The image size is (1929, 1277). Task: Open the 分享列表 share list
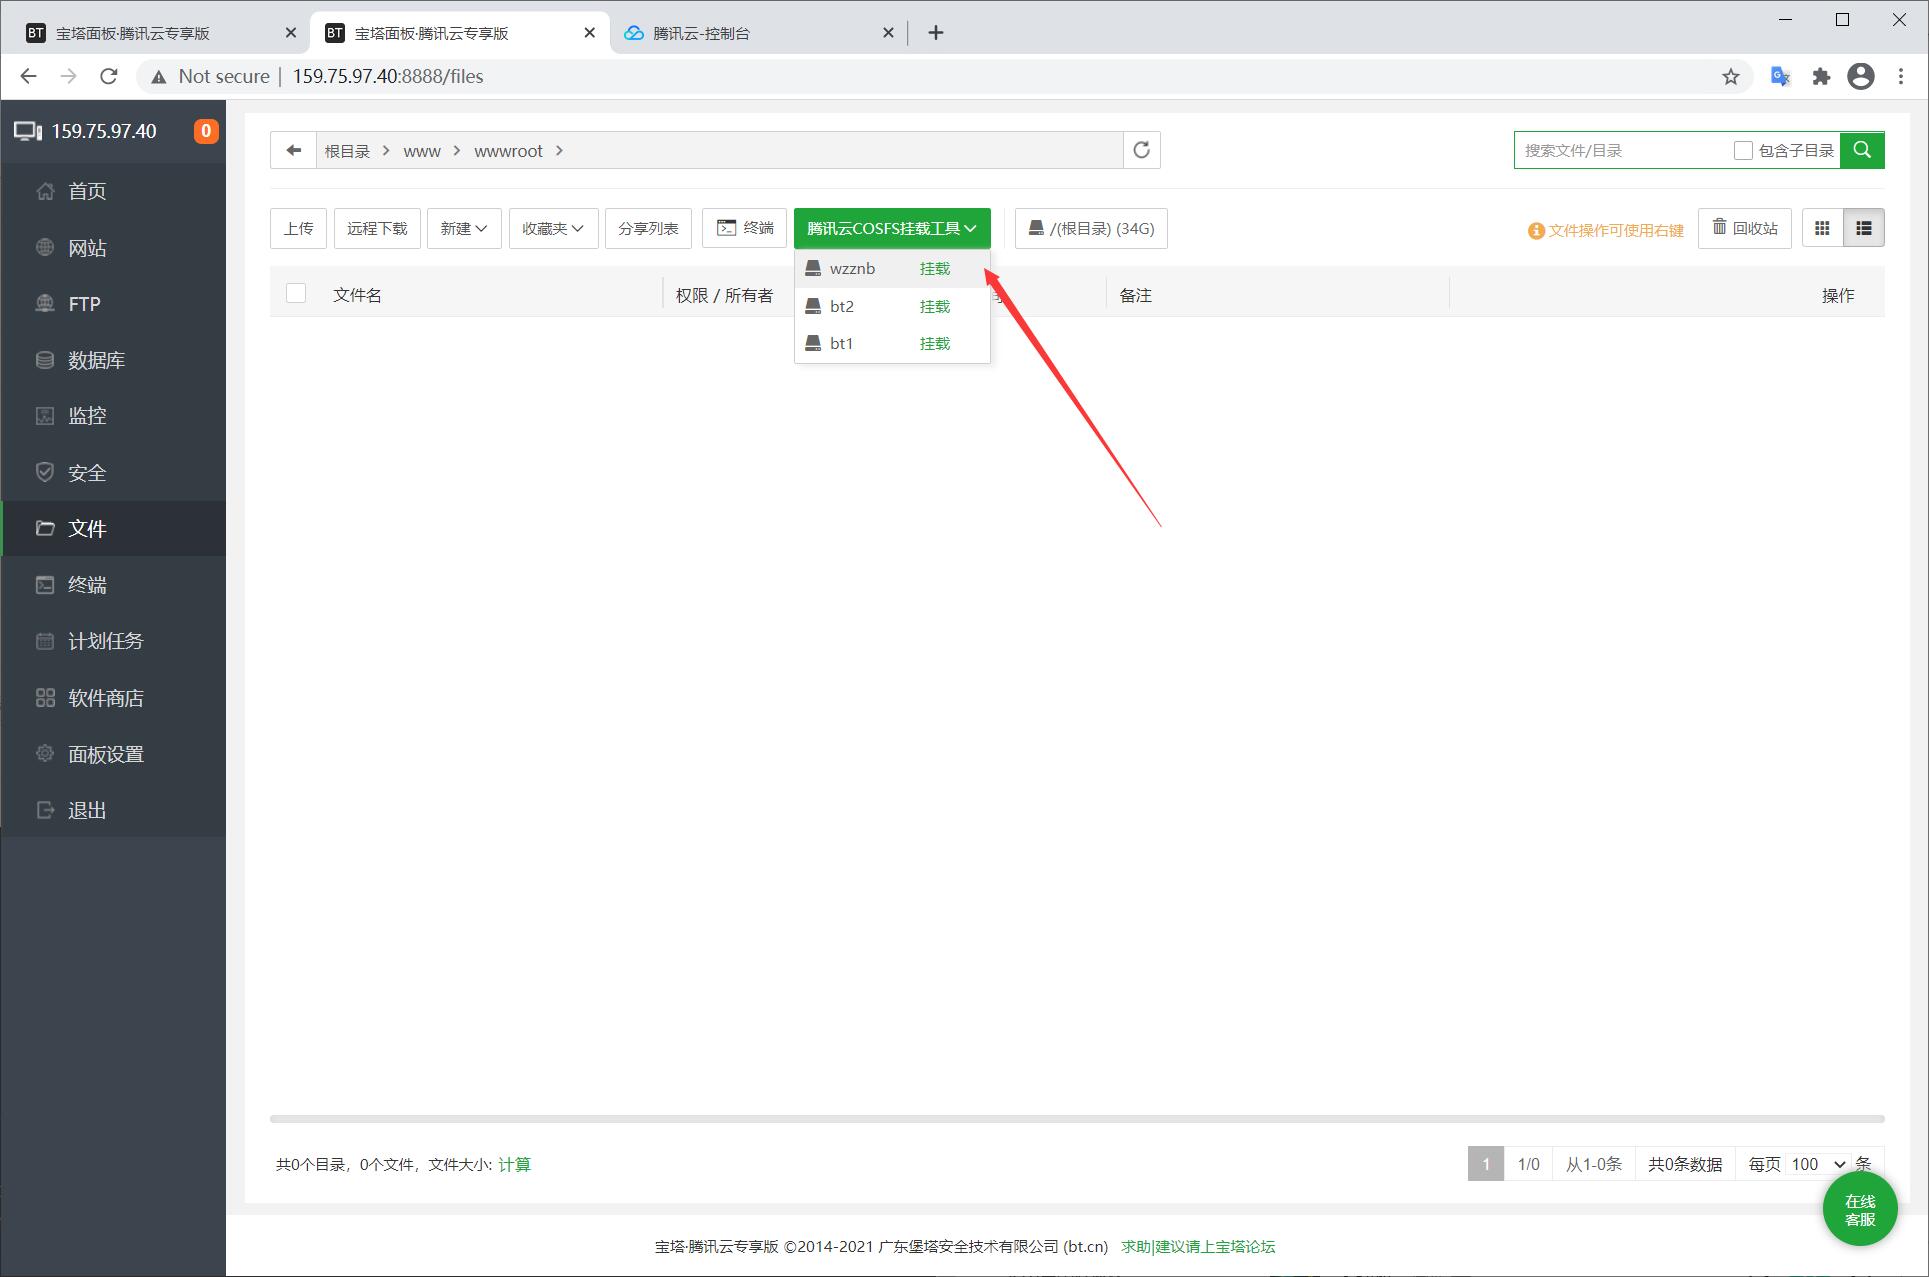pyautogui.click(x=648, y=228)
